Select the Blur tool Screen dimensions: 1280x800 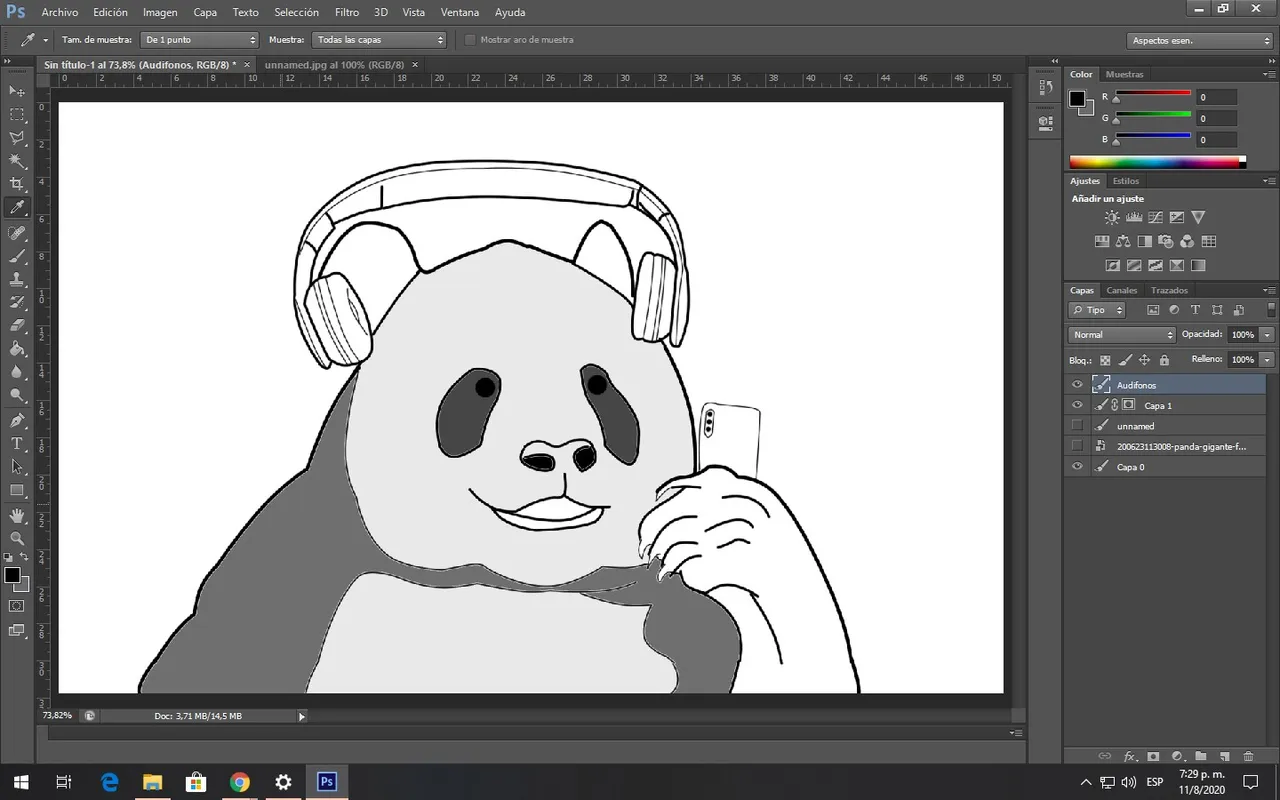coord(17,372)
